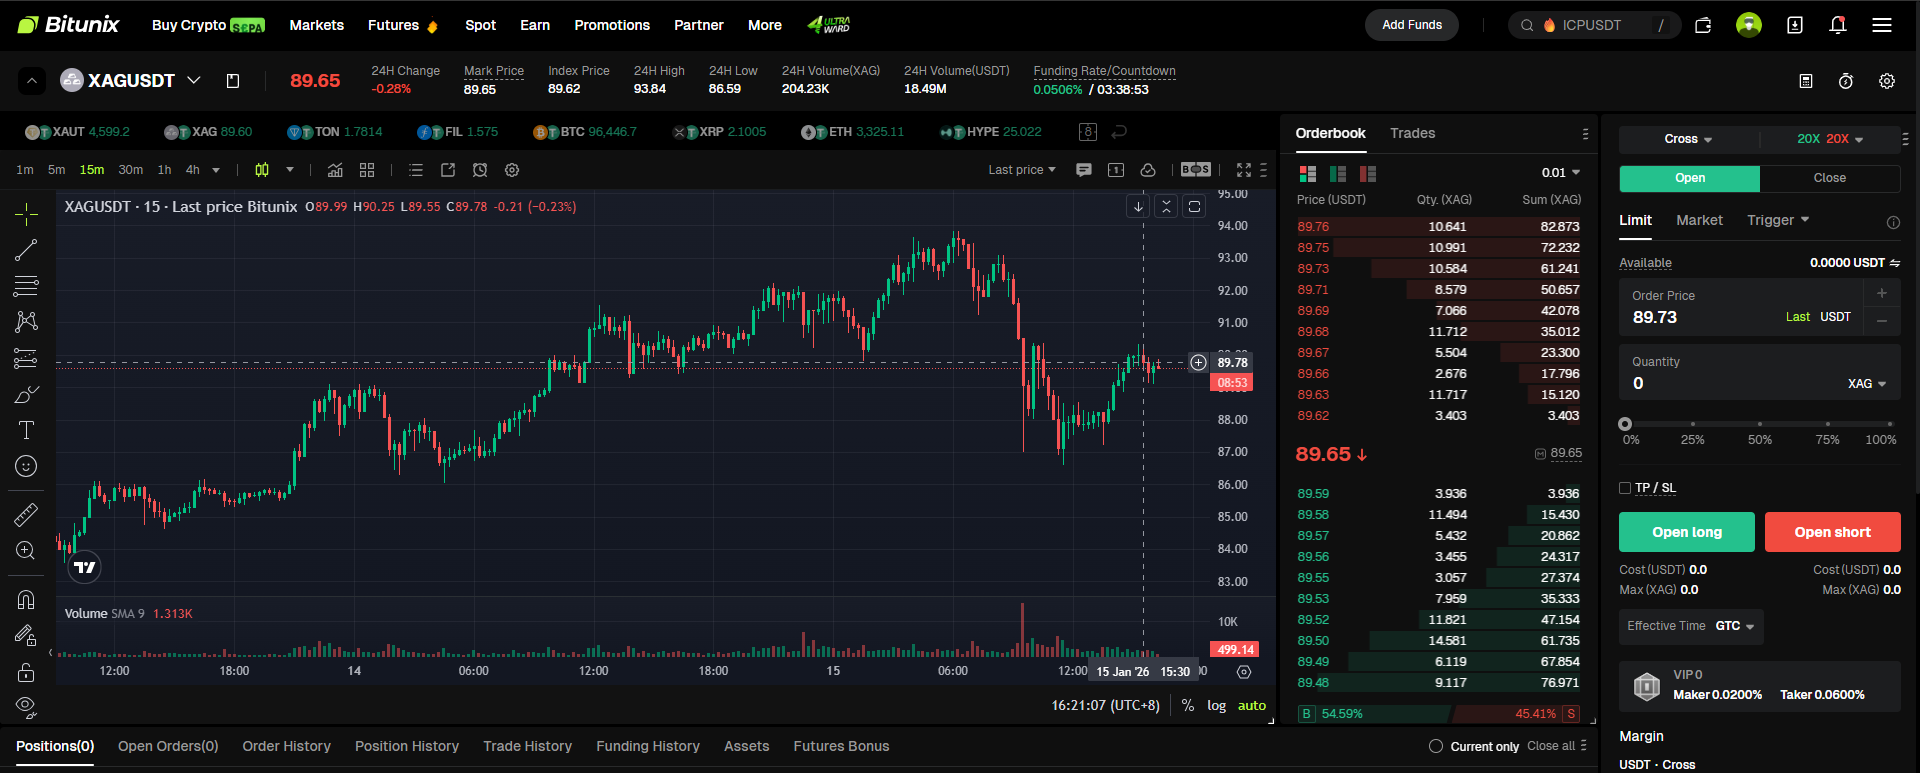Toggle drawings visibility eye icon
The image size is (1920, 773).
click(x=26, y=707)
